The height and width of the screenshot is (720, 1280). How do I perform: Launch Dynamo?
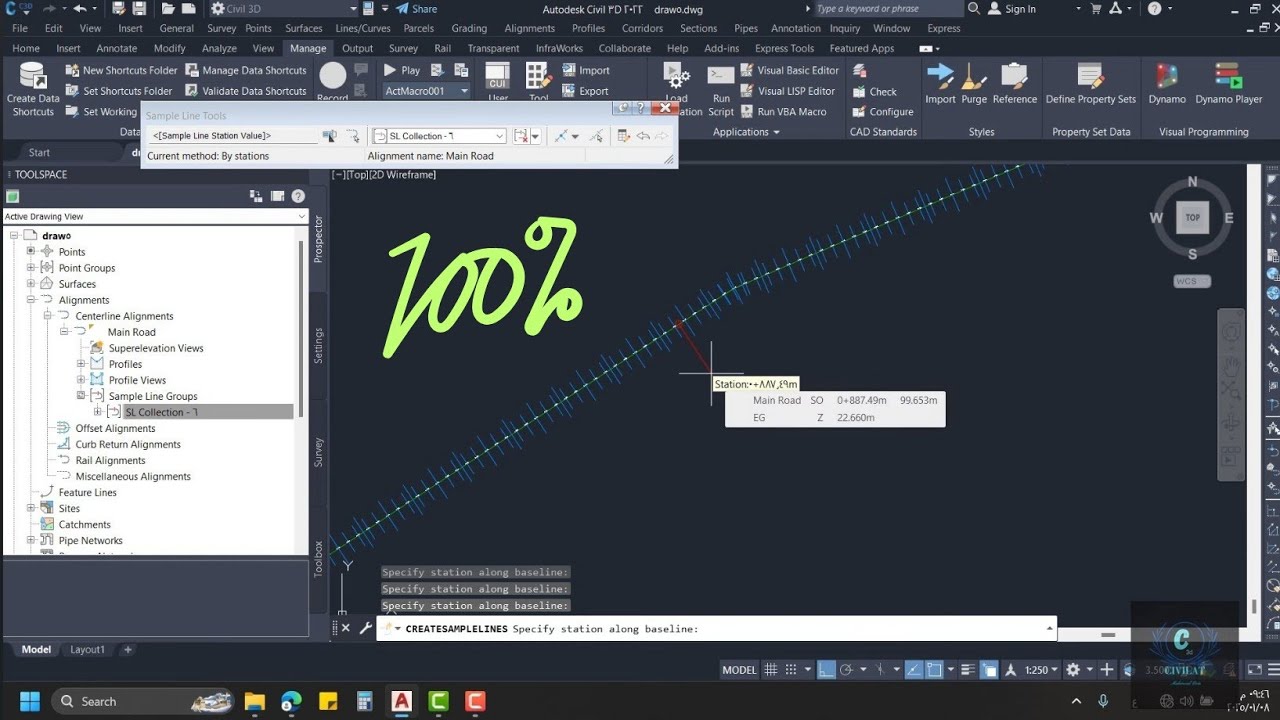click(x=1167, y=84)
